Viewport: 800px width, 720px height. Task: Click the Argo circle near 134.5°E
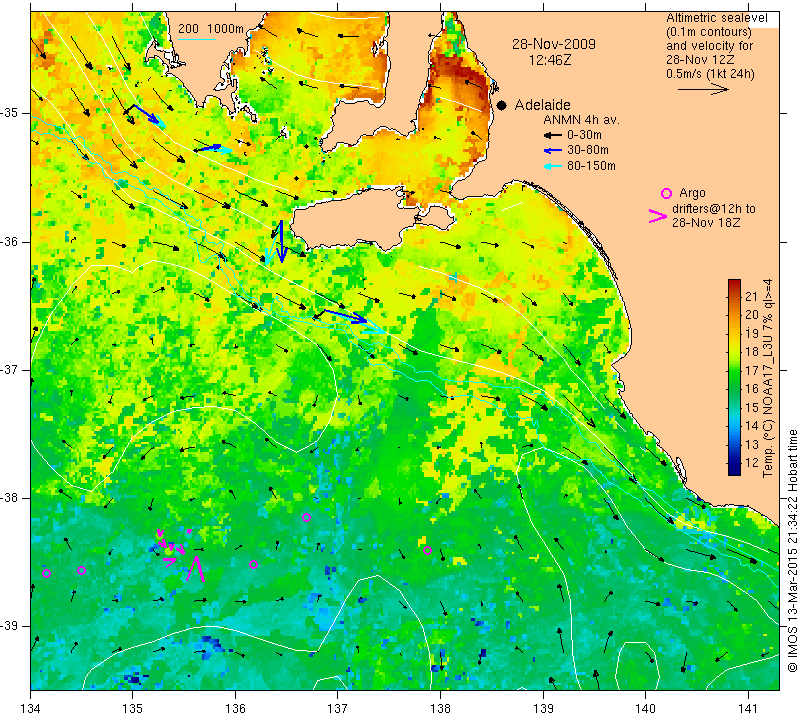(81, 570)
